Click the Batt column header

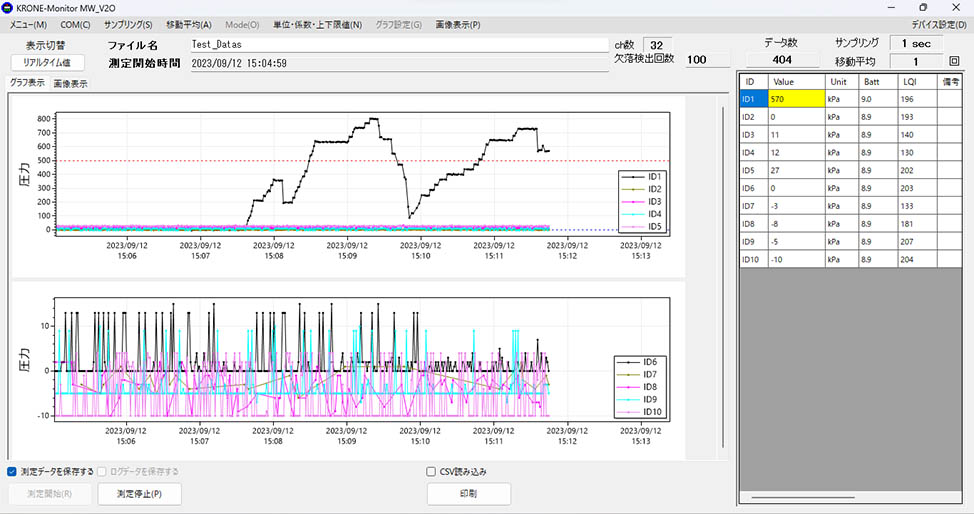point(878,82)
